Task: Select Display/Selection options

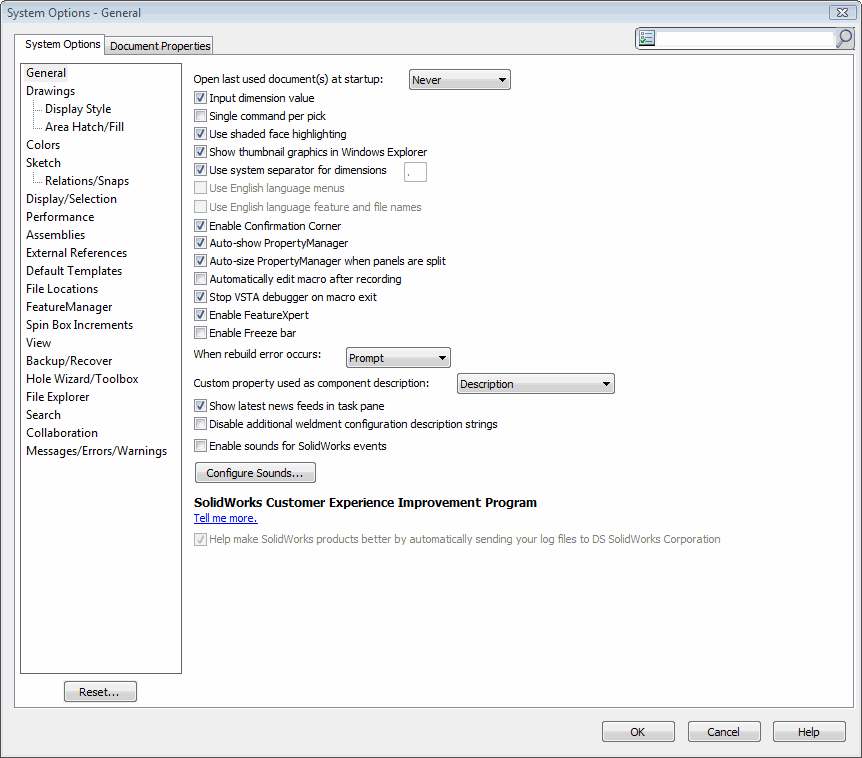Action: pyautogui.click(x=71, y=199)
